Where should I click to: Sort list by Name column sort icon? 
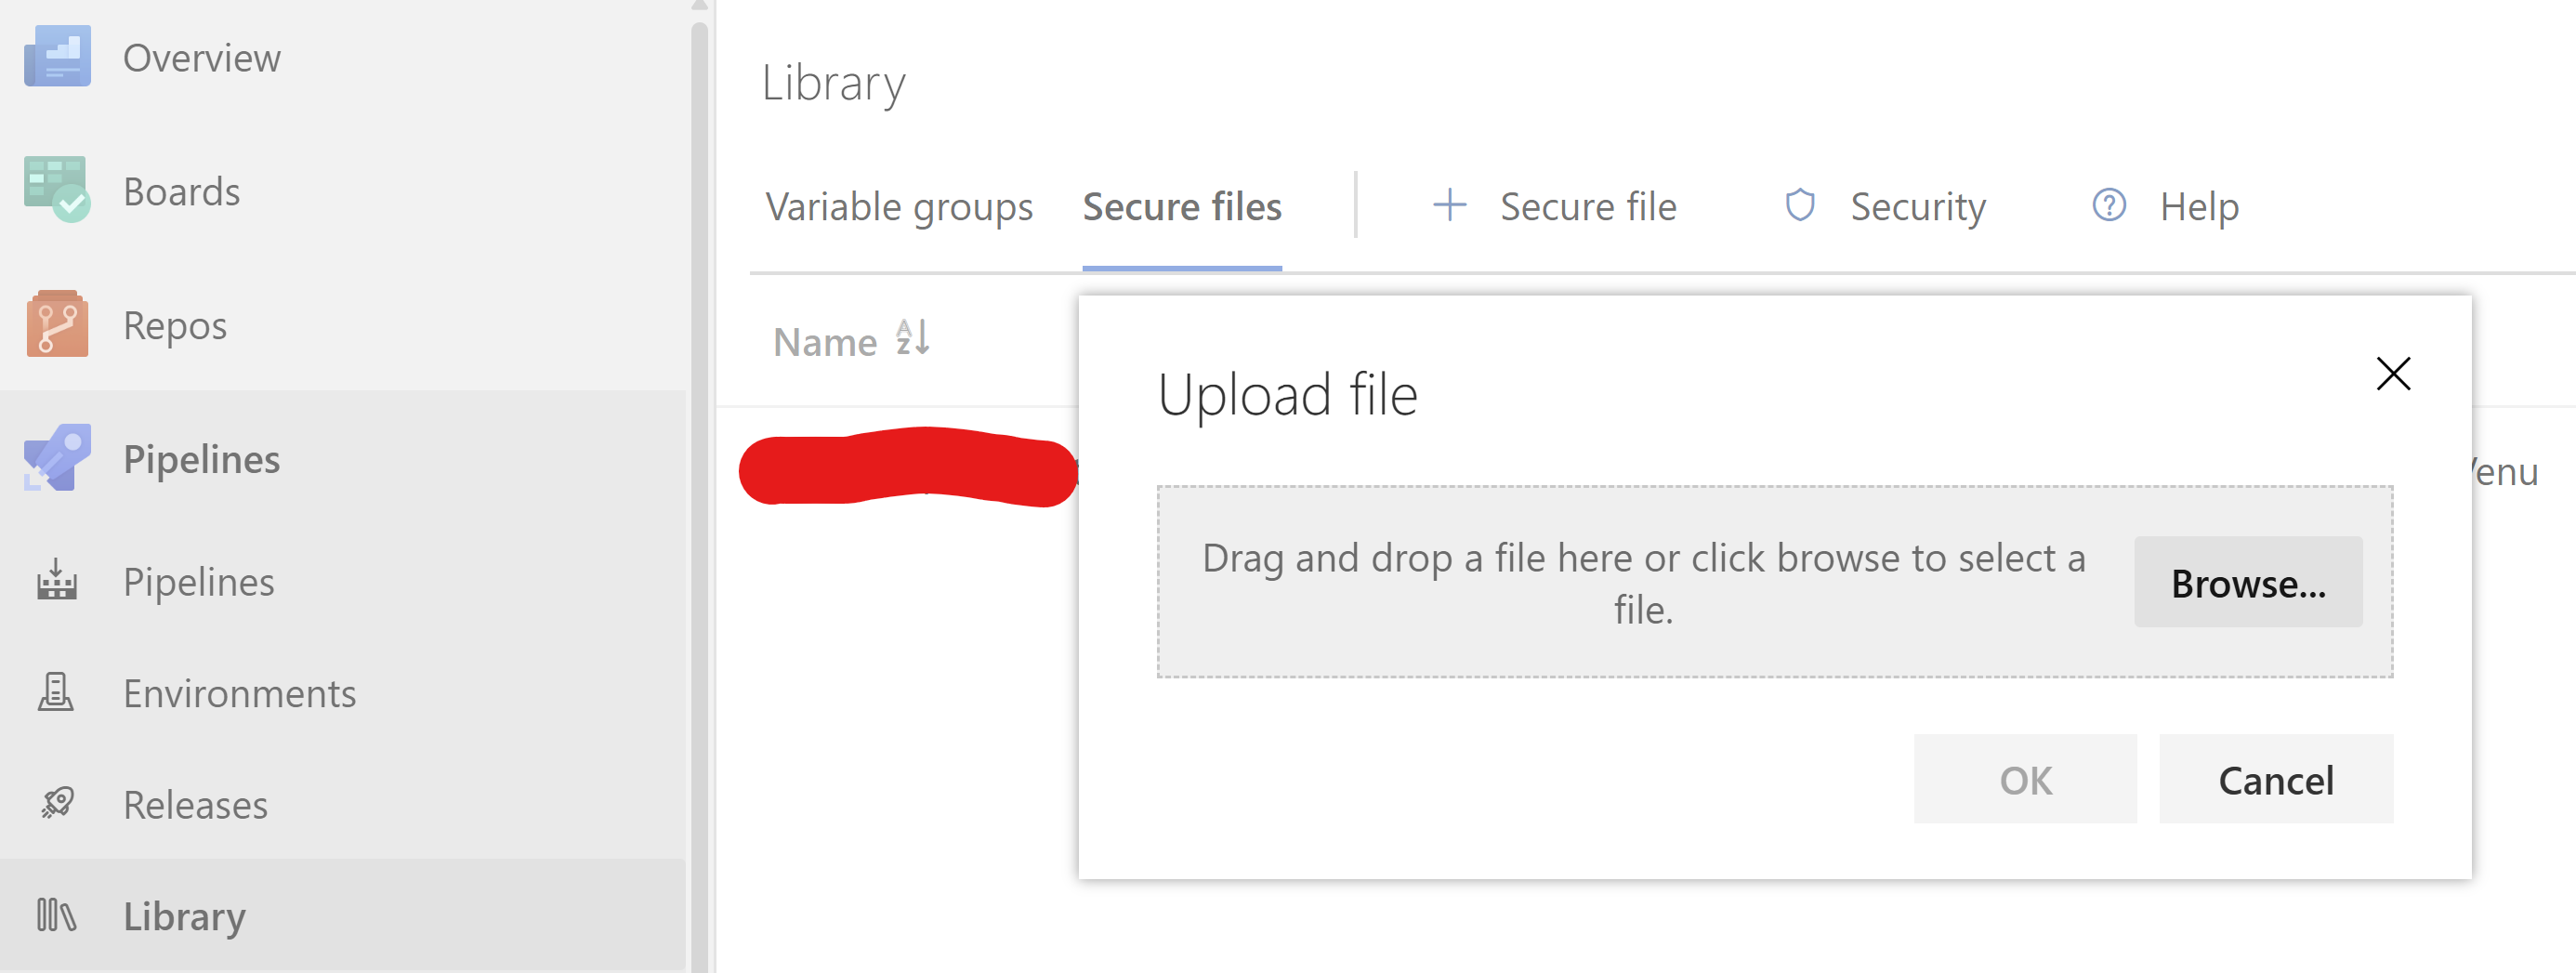(912, 338)
